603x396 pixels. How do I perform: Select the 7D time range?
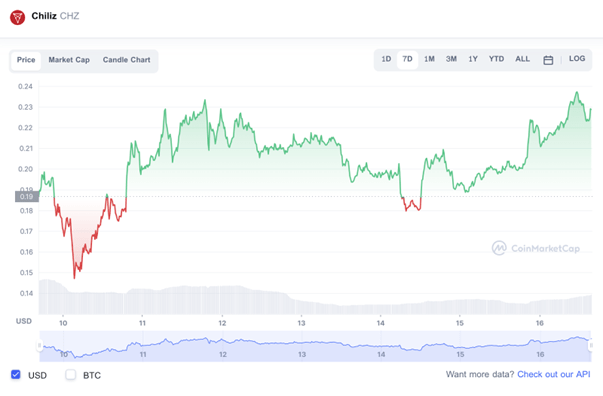(407, 59)
